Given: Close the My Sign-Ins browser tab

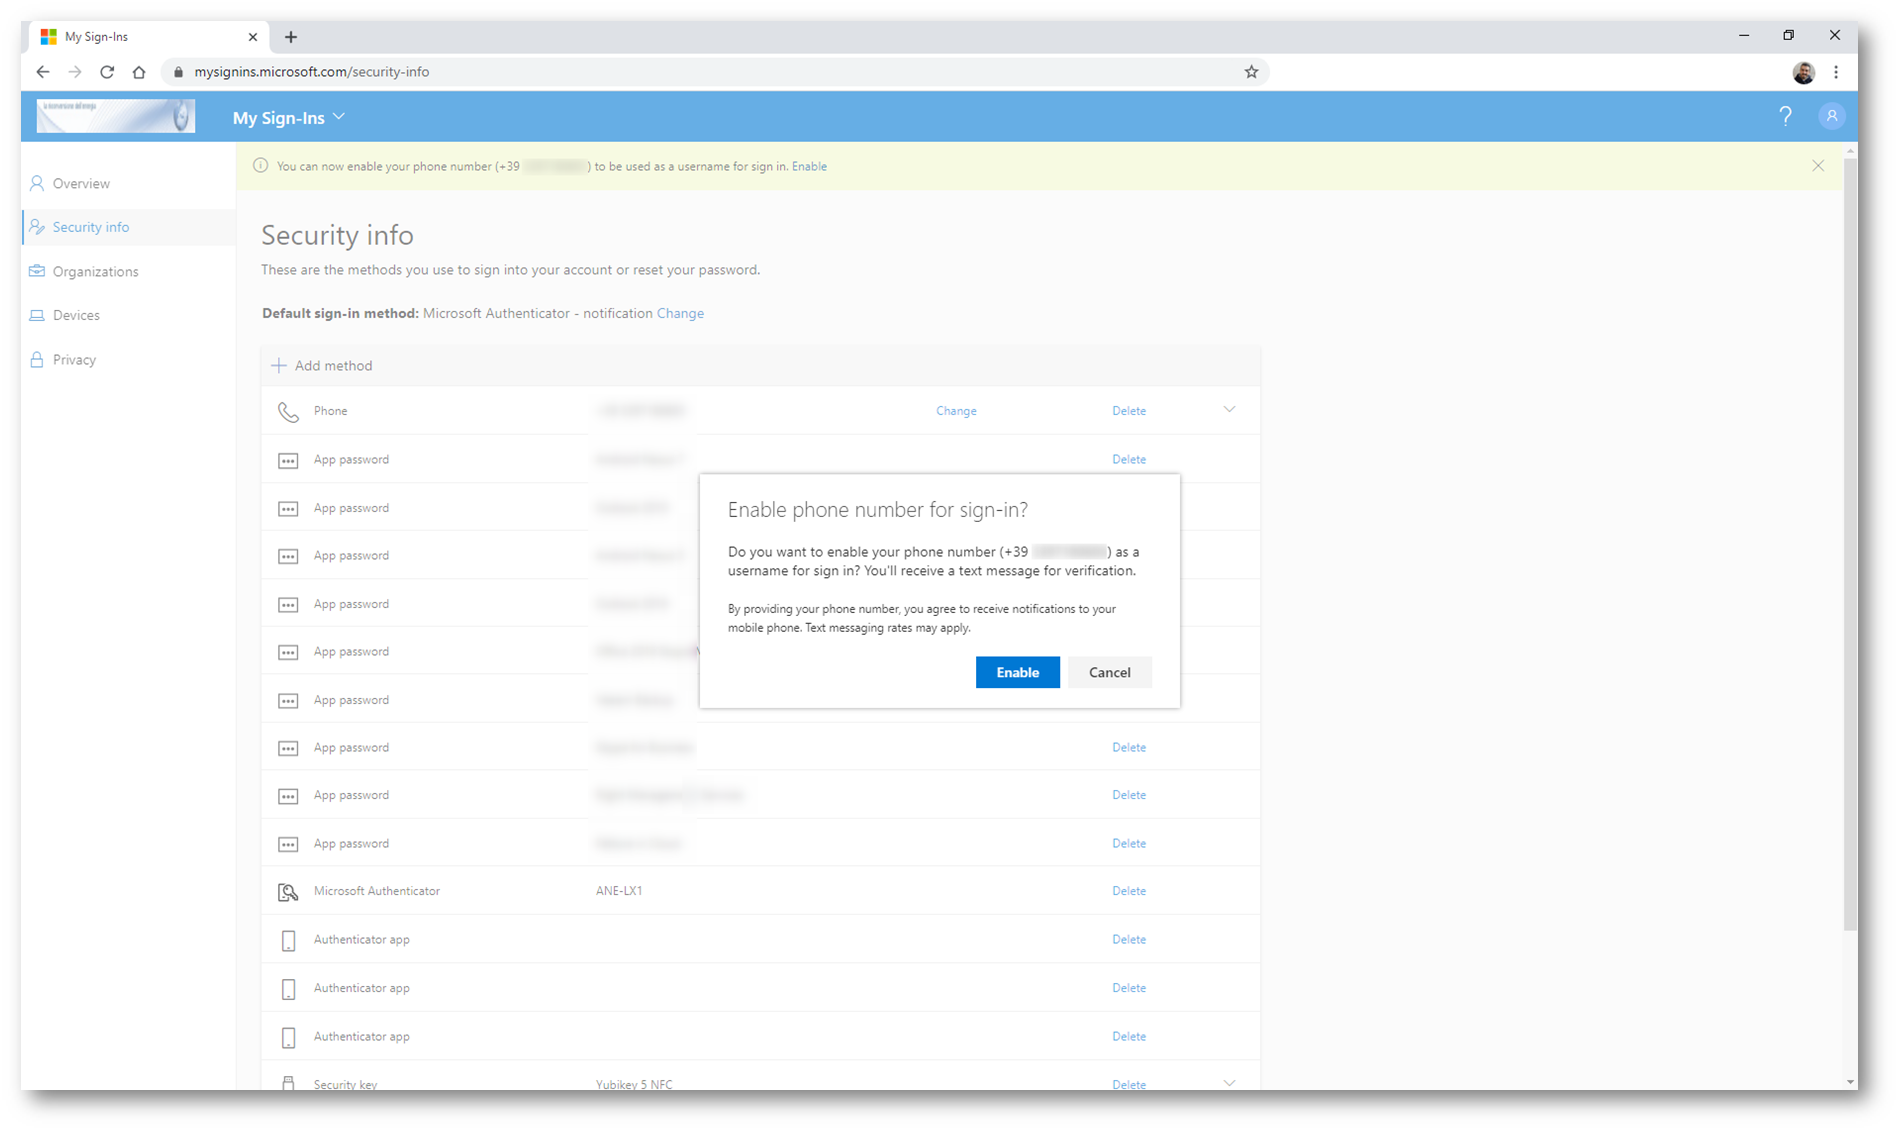Looking at the screenshot, I should pos(253,37).
